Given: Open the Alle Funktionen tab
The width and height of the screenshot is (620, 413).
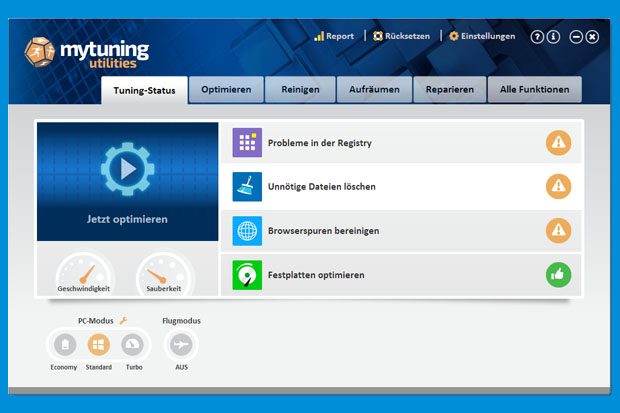Looking at the screenshot, I should [535, 89].
